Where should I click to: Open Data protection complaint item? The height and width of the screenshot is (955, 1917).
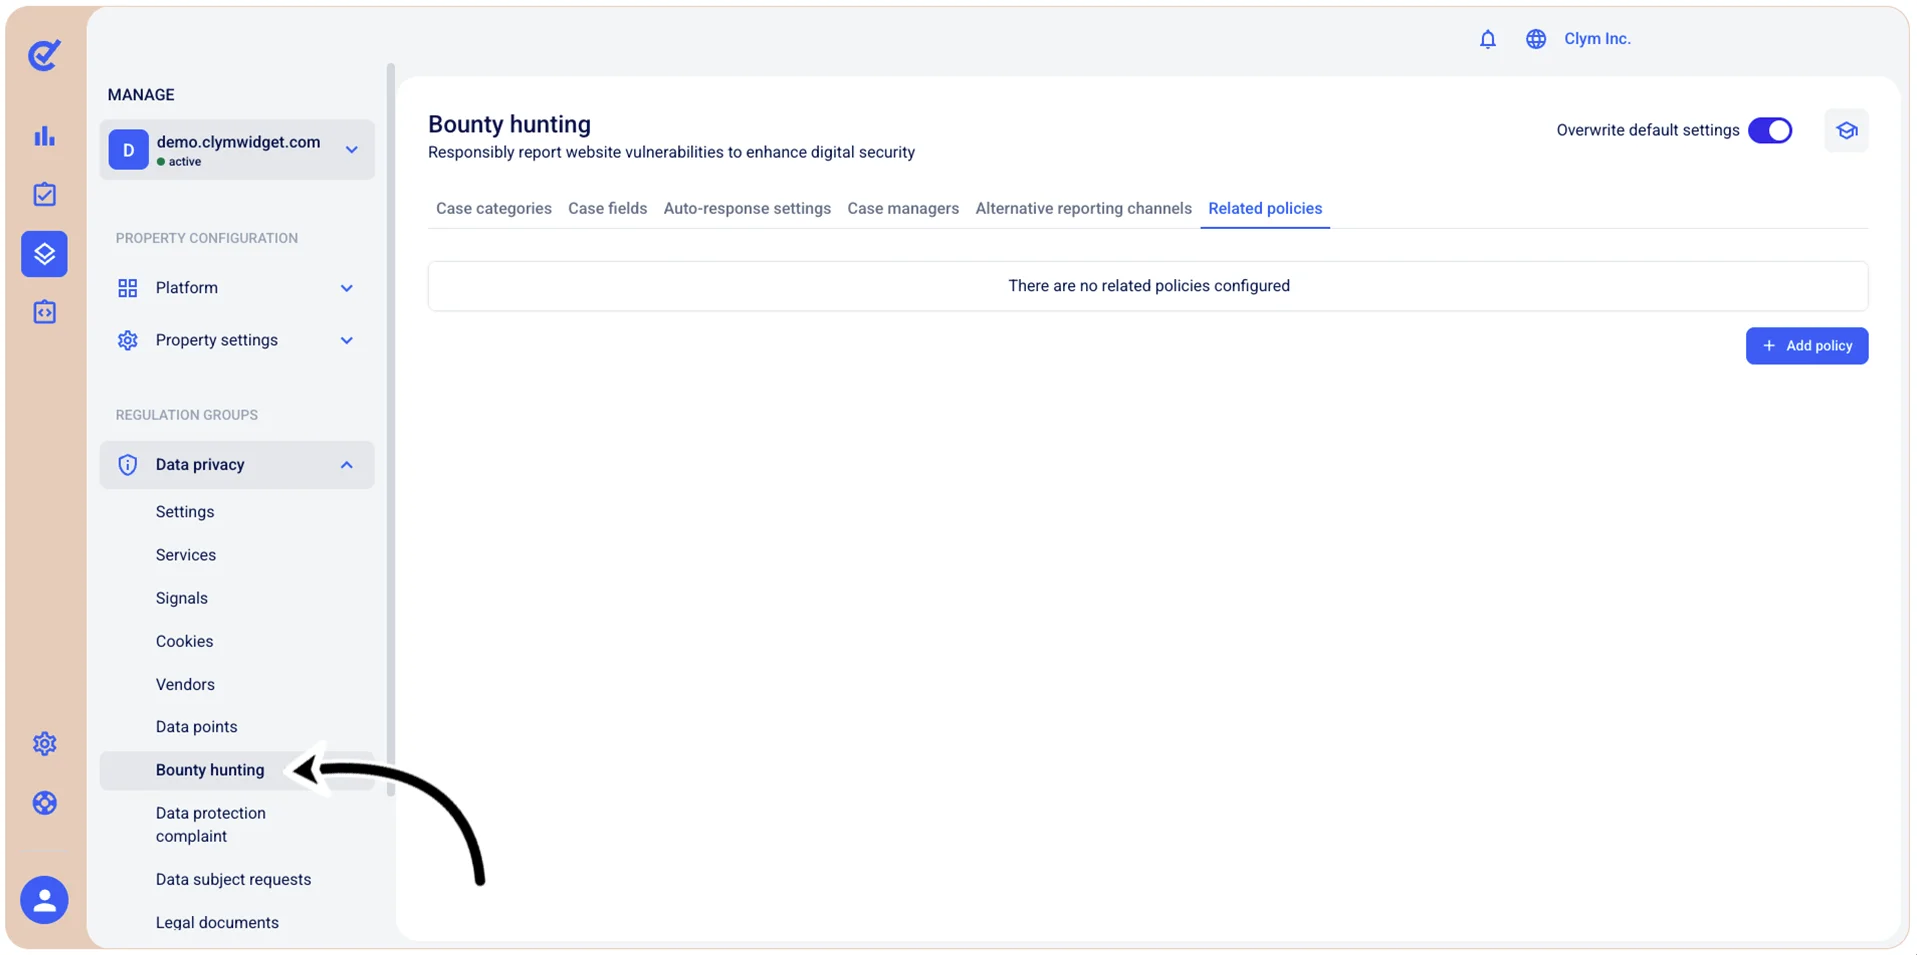(211, 825)
